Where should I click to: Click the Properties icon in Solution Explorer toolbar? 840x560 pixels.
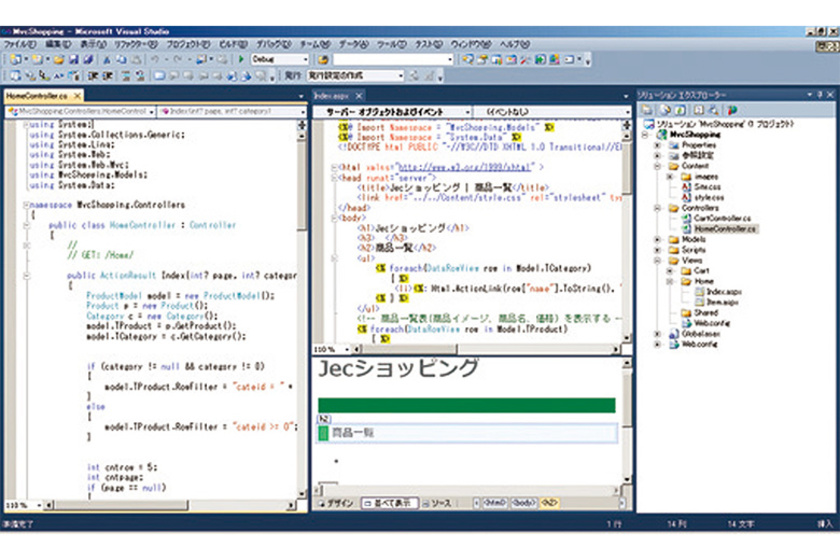(647, 108)
